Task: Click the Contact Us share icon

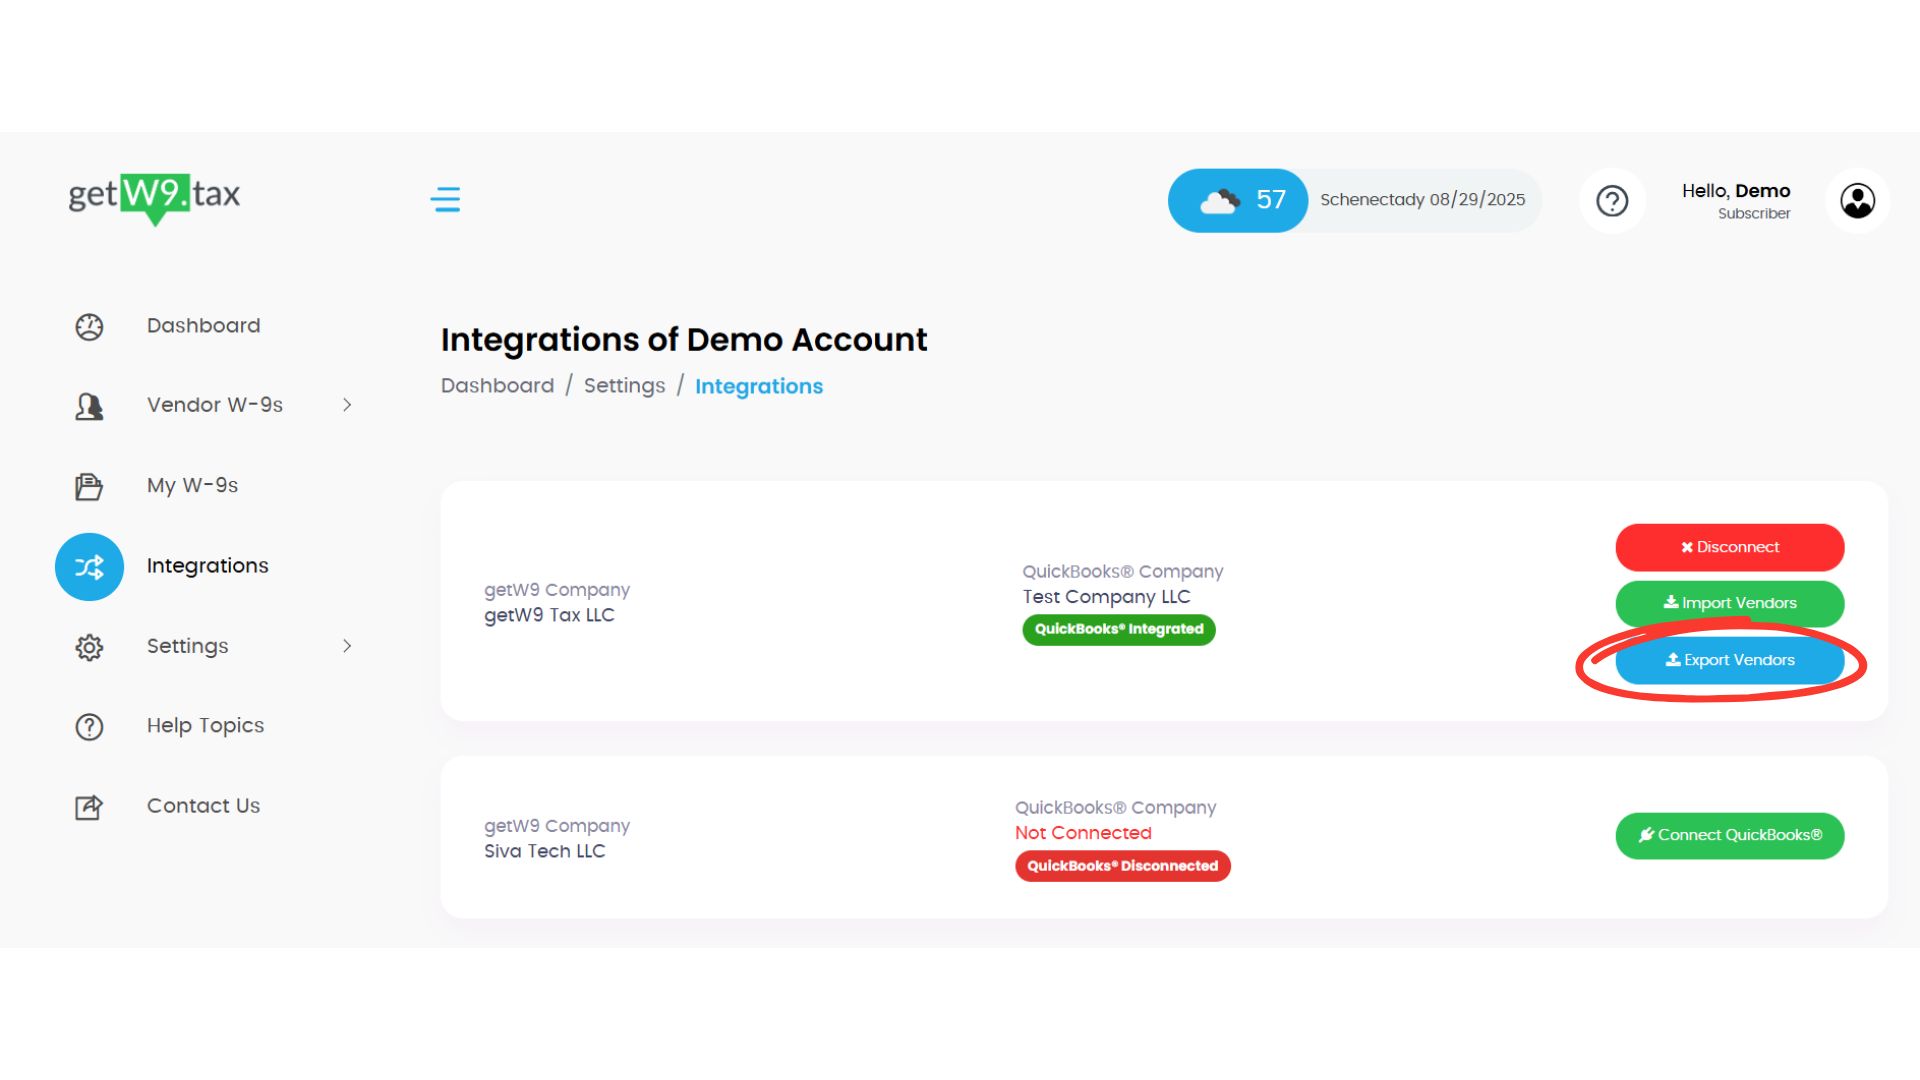Action: click(89, 807)
